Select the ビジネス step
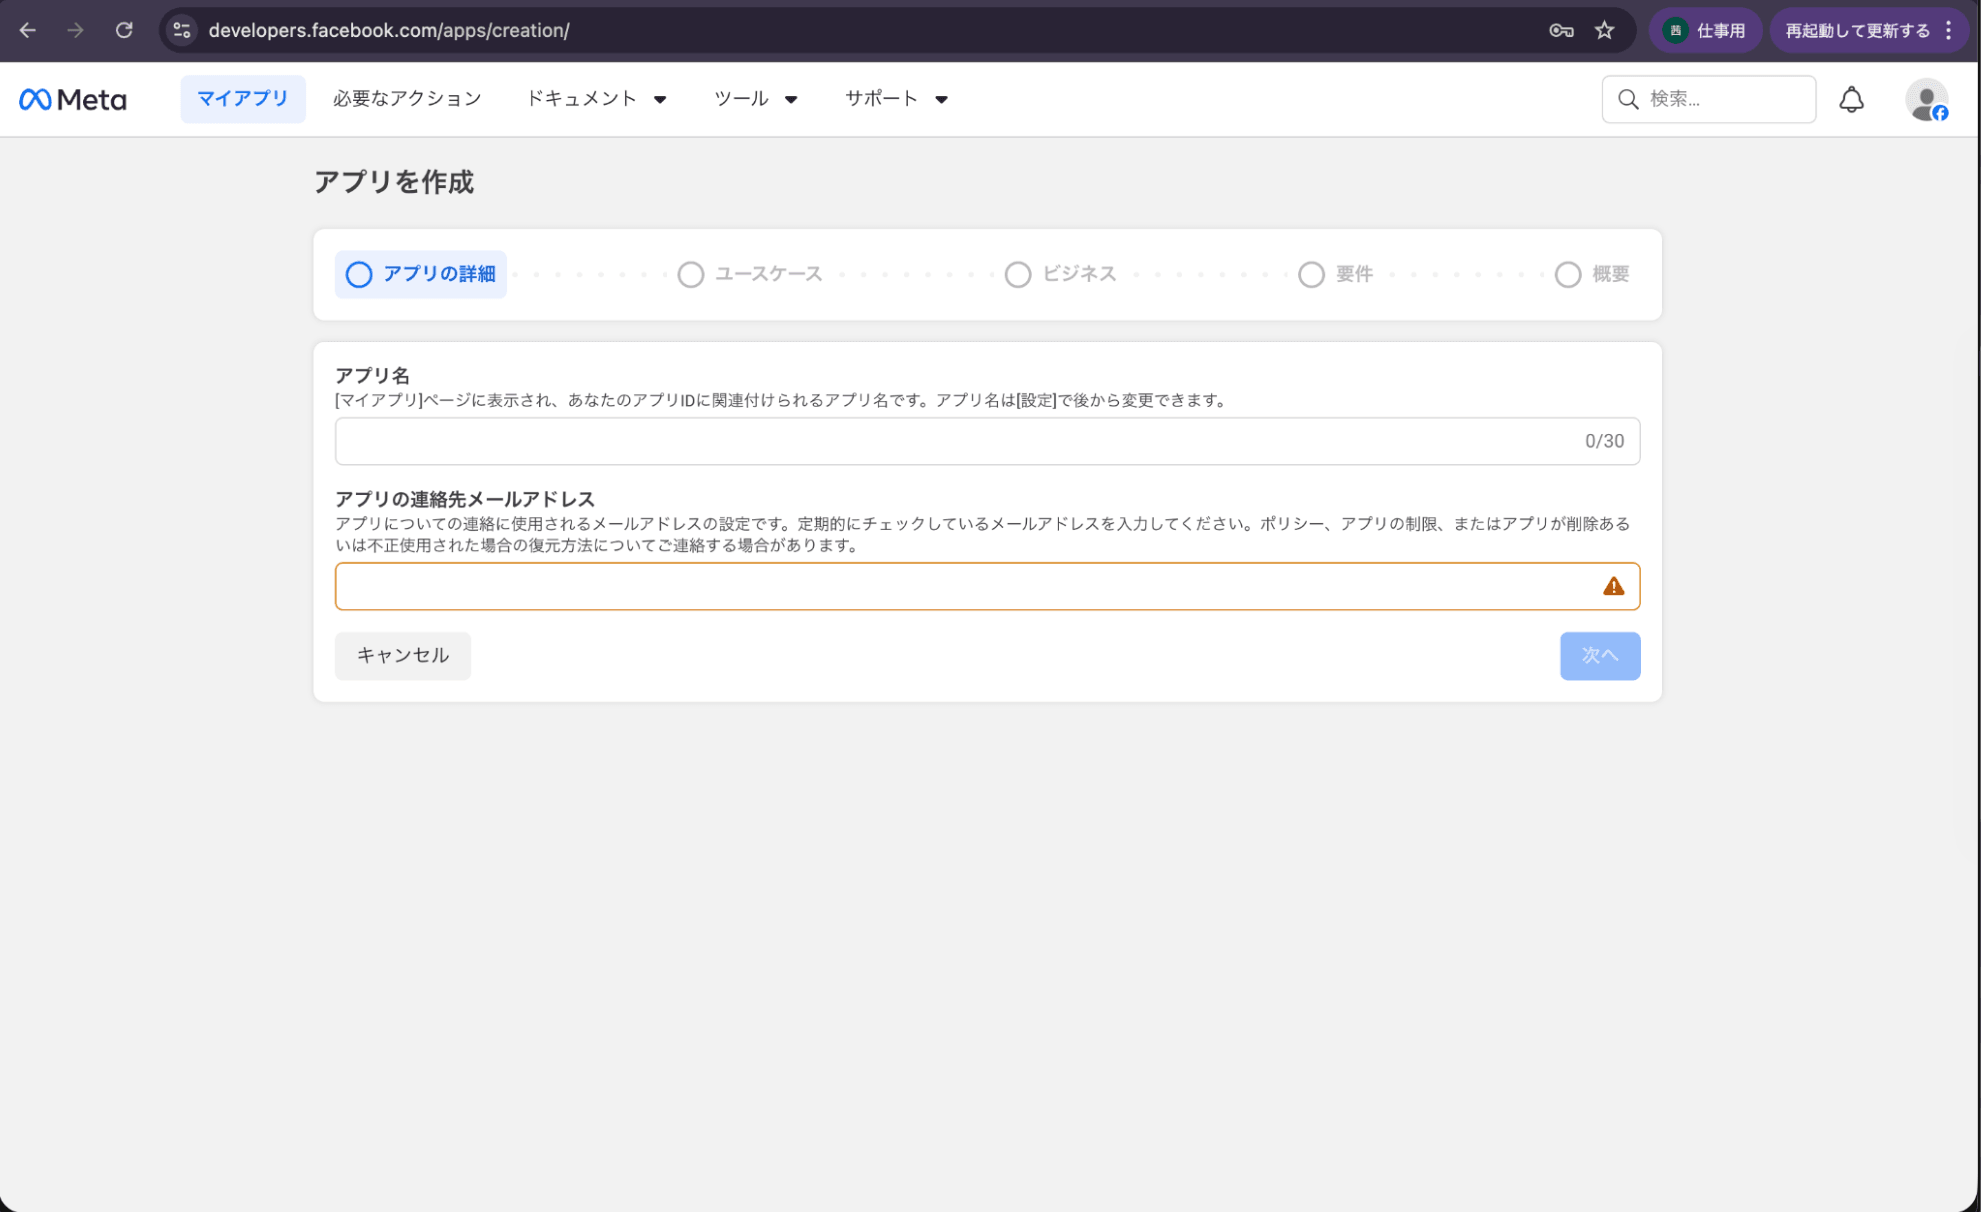Screen dimensions: 1982x1212 1061,274
